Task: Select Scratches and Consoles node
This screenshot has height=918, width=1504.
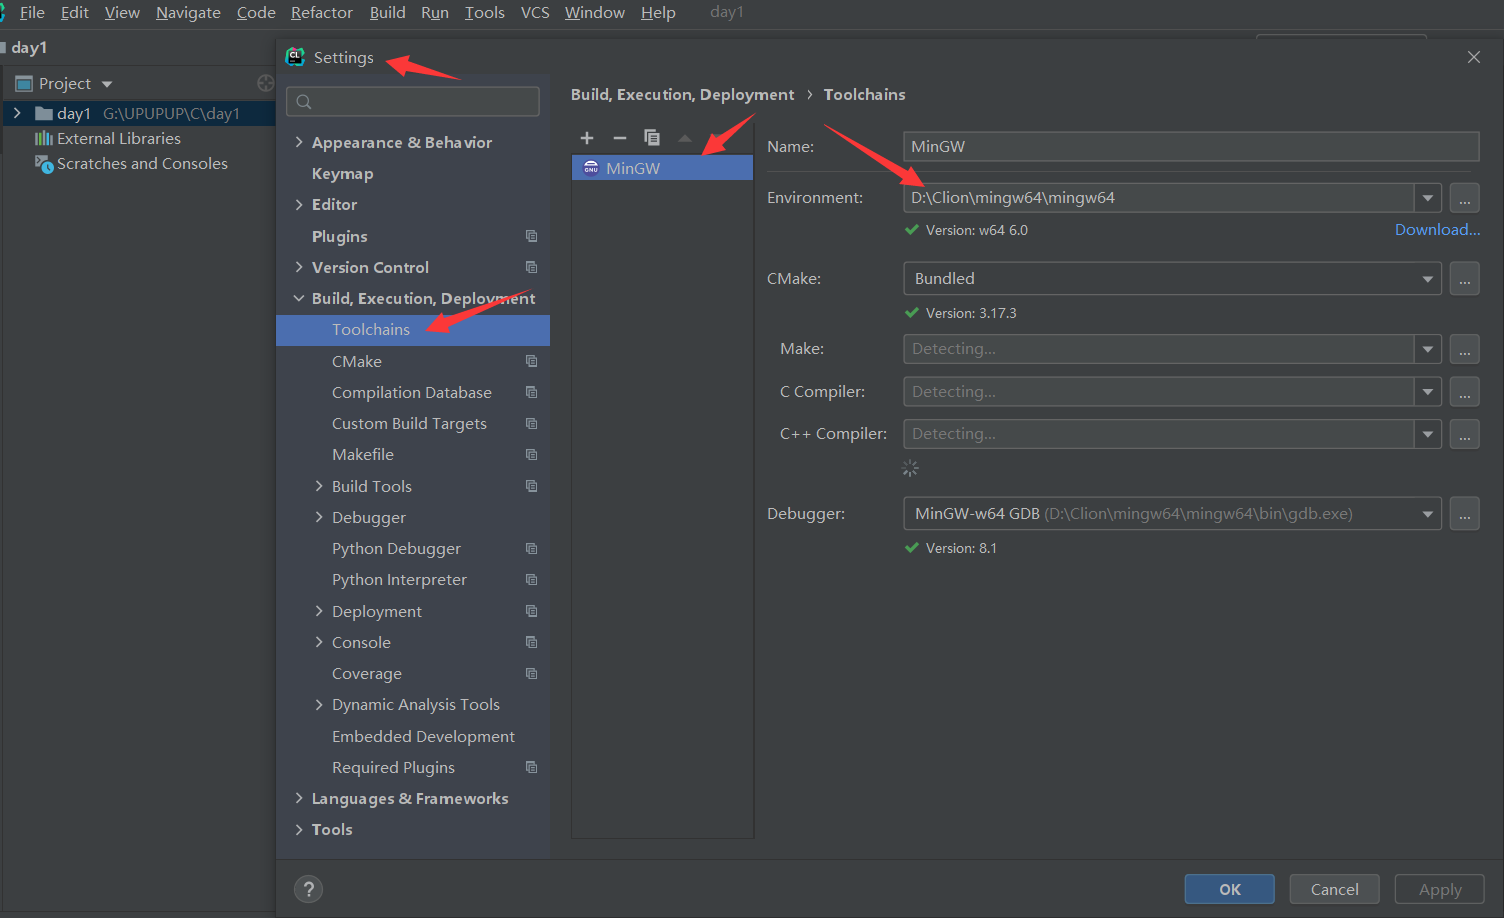Action: coord(142,163)
